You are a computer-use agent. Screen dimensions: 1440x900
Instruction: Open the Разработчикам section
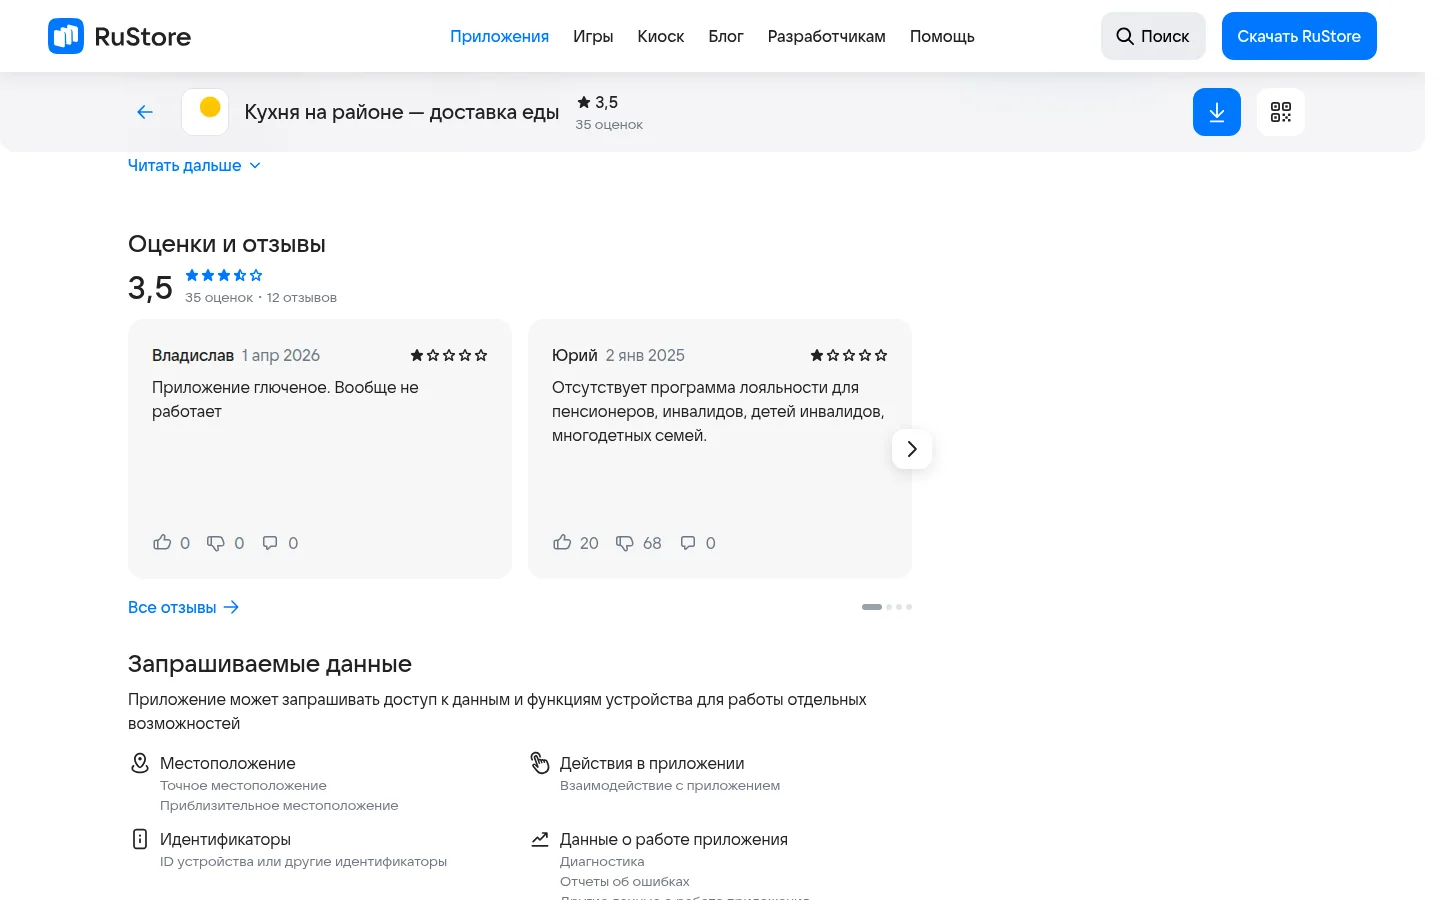[x=827, y=36]
